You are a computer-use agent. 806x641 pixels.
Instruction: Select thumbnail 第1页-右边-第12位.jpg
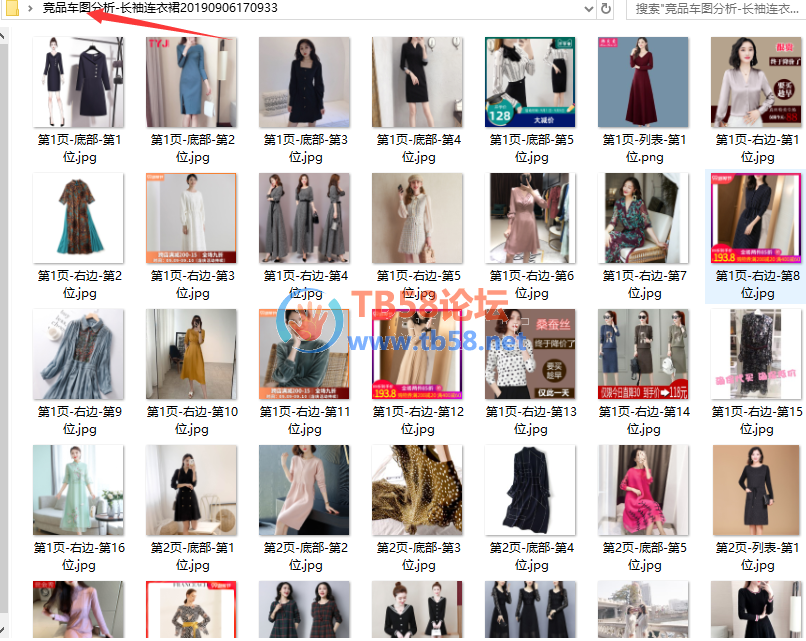(x=417, y=354)
